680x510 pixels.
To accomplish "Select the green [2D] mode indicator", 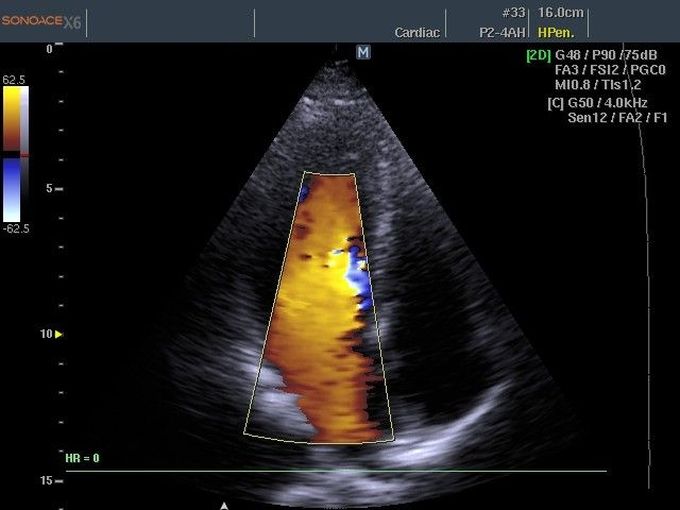I will [539, 55].
